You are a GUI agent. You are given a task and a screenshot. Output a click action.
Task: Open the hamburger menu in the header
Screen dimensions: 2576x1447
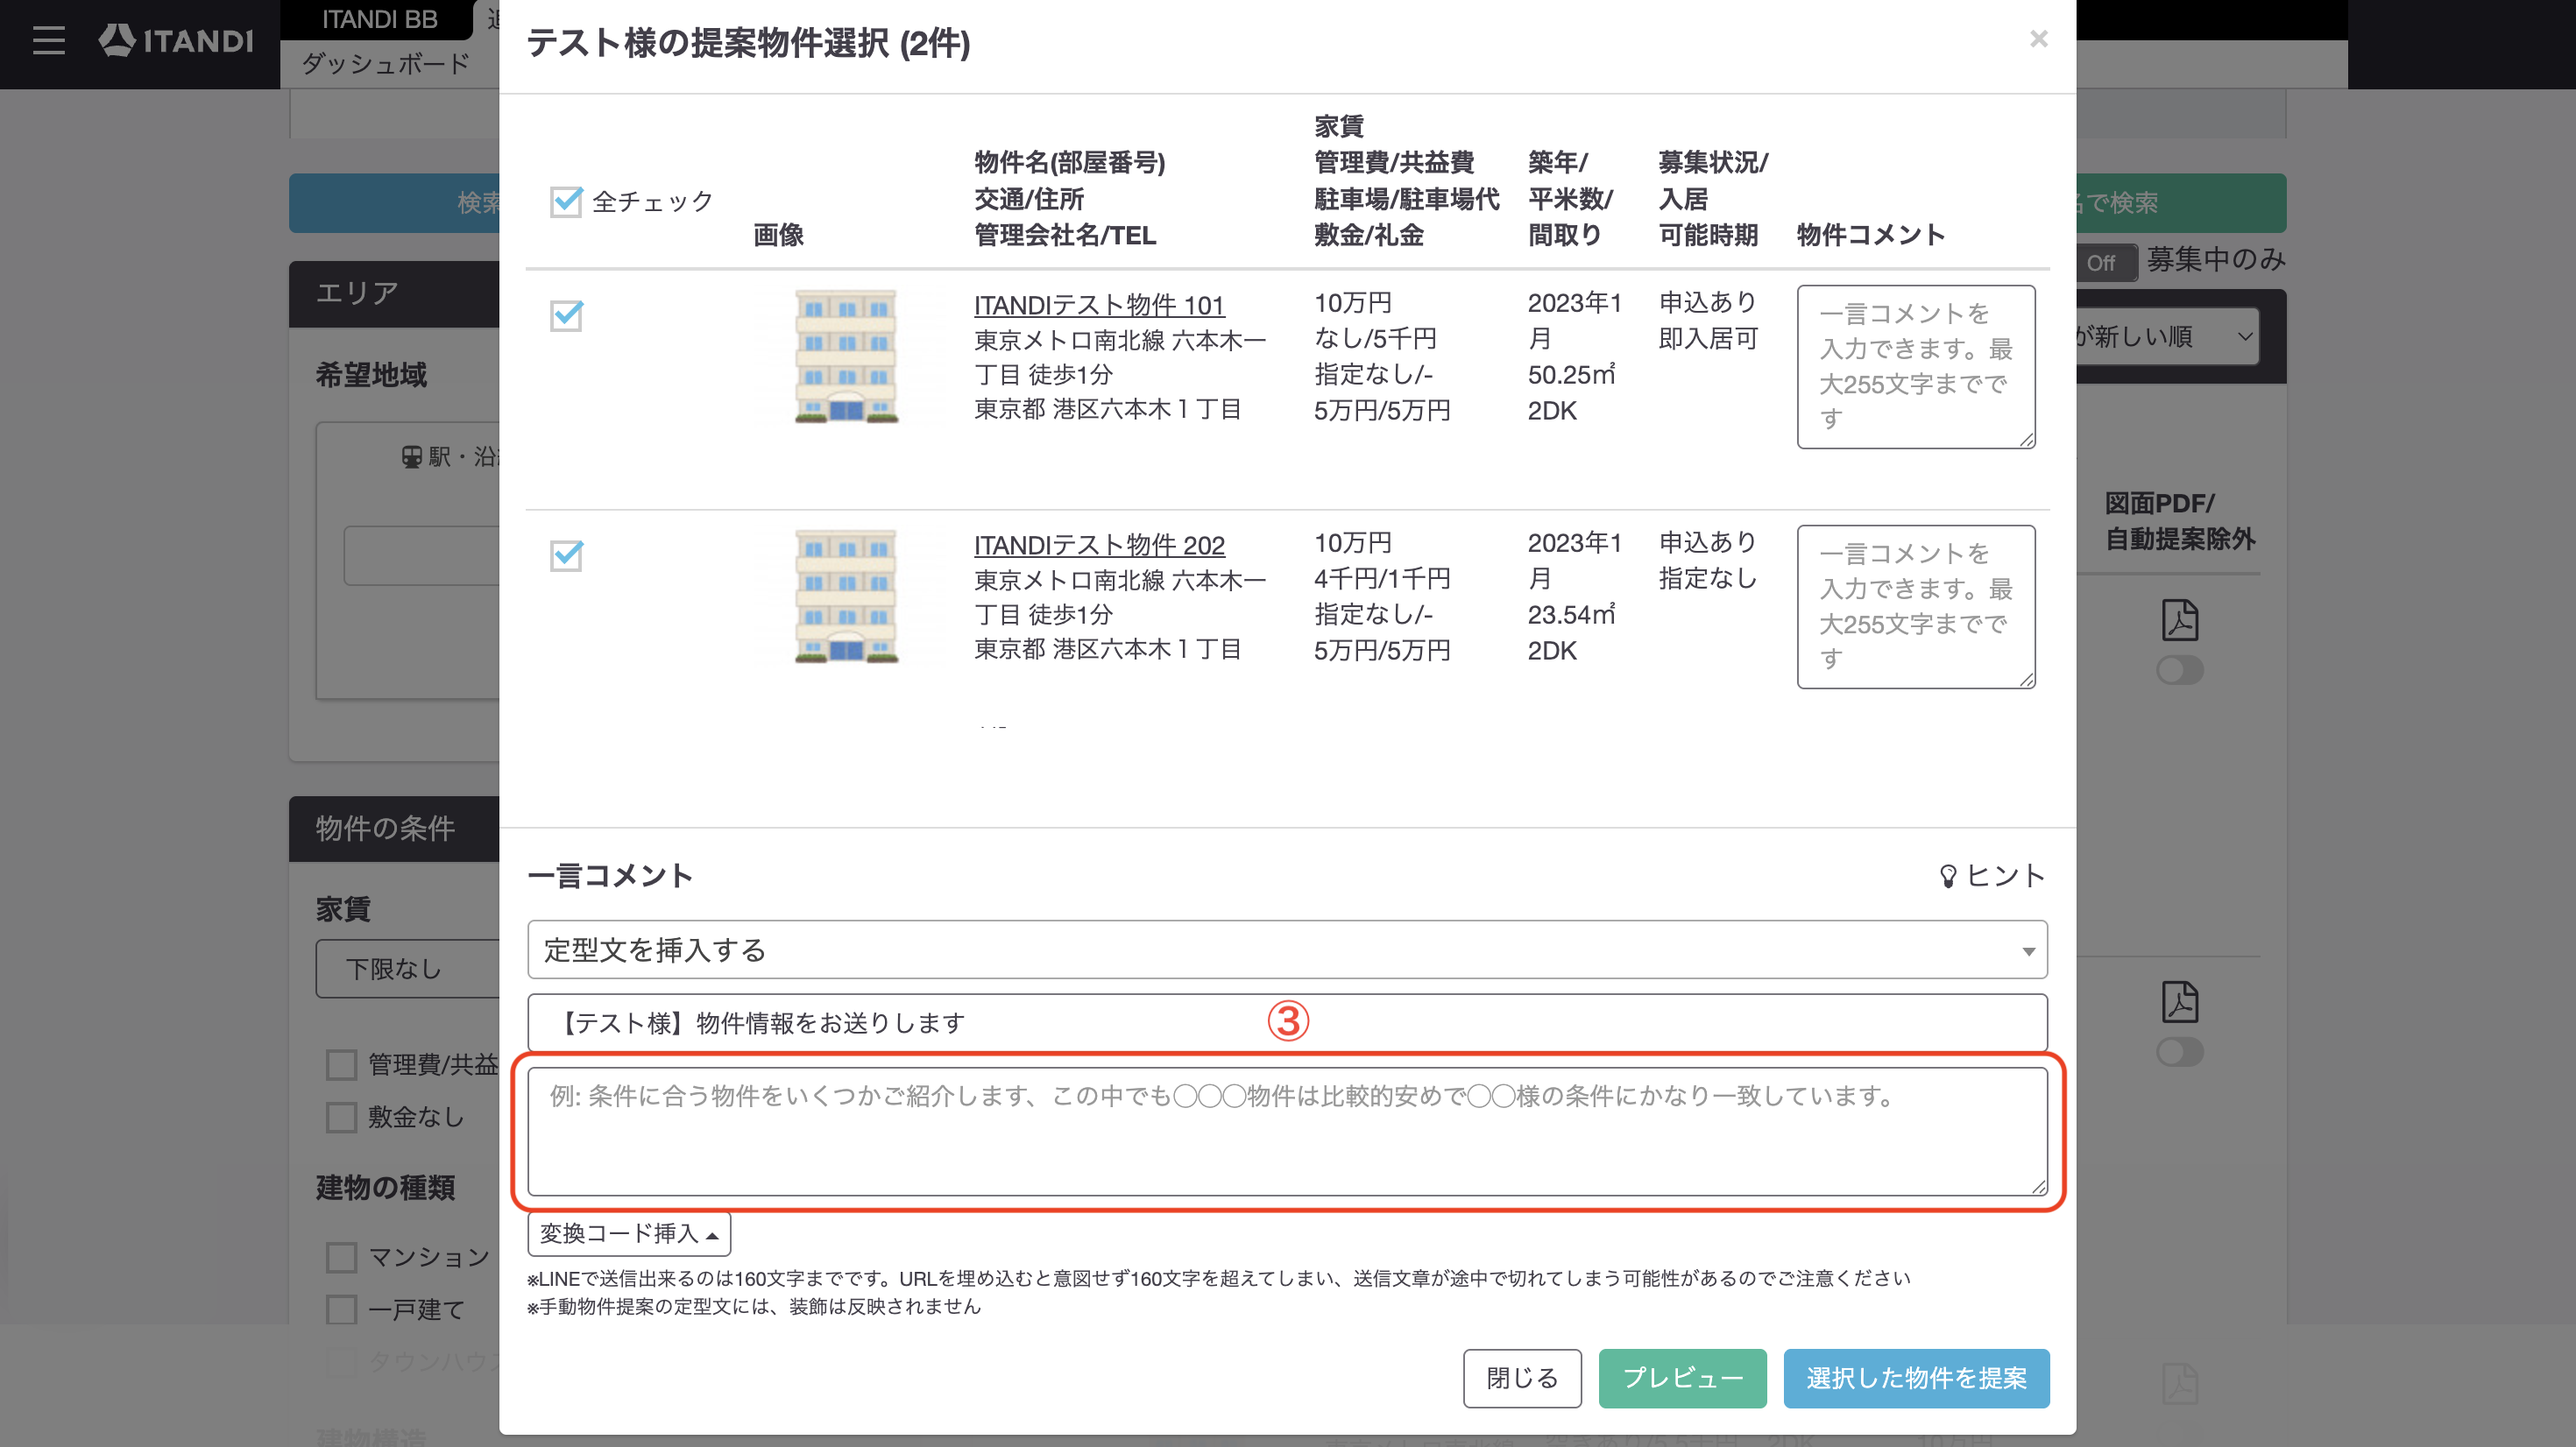48,41
